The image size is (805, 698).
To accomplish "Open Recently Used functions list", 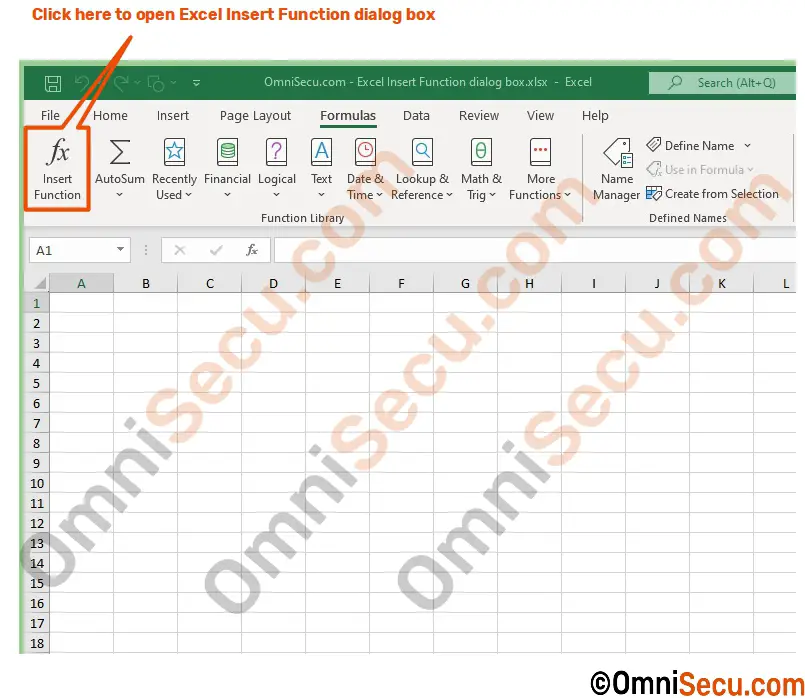I will click(174, 169).
